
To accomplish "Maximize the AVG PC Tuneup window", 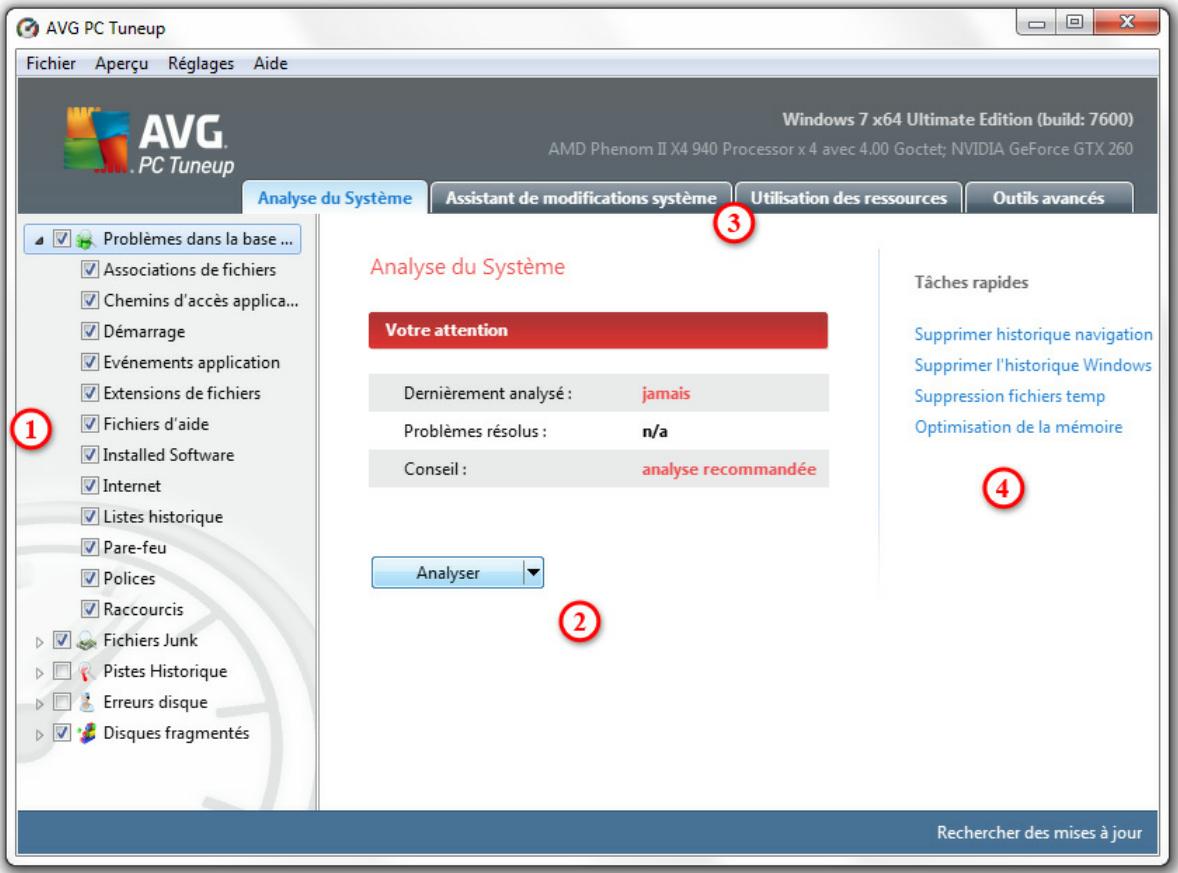I will pos(1074,23).
